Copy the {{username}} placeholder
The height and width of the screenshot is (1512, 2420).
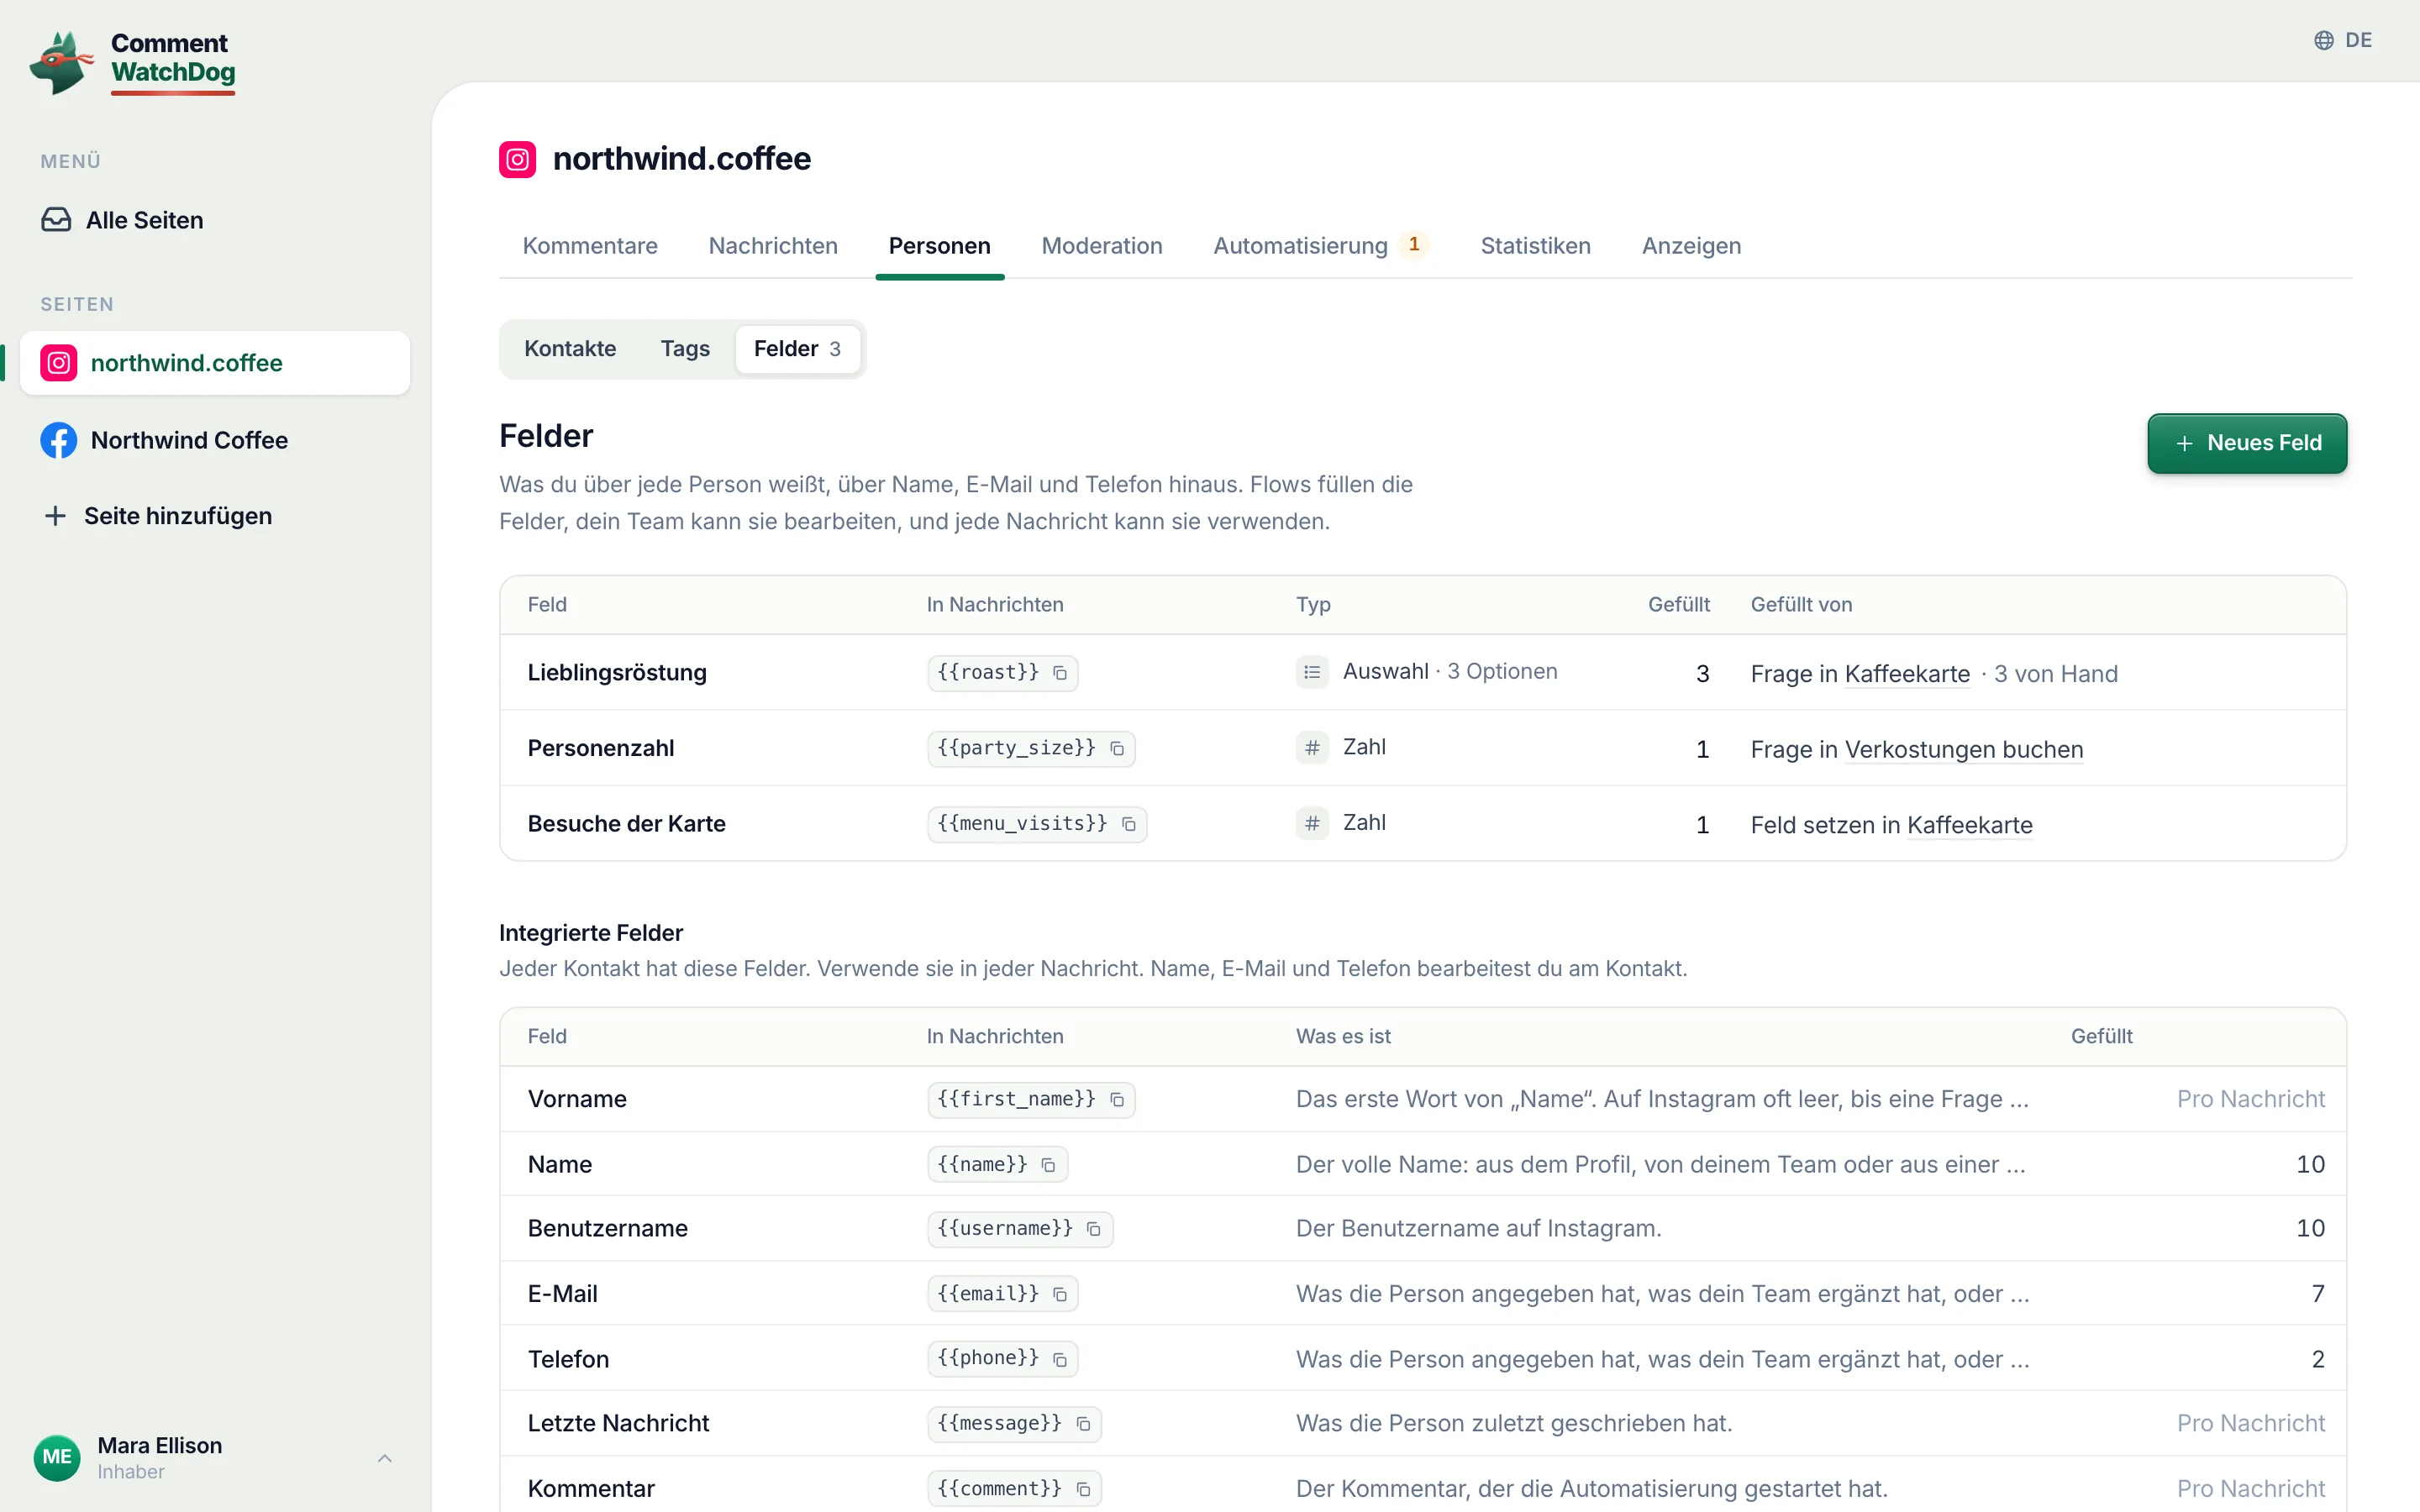[x=1094, y=1229]
